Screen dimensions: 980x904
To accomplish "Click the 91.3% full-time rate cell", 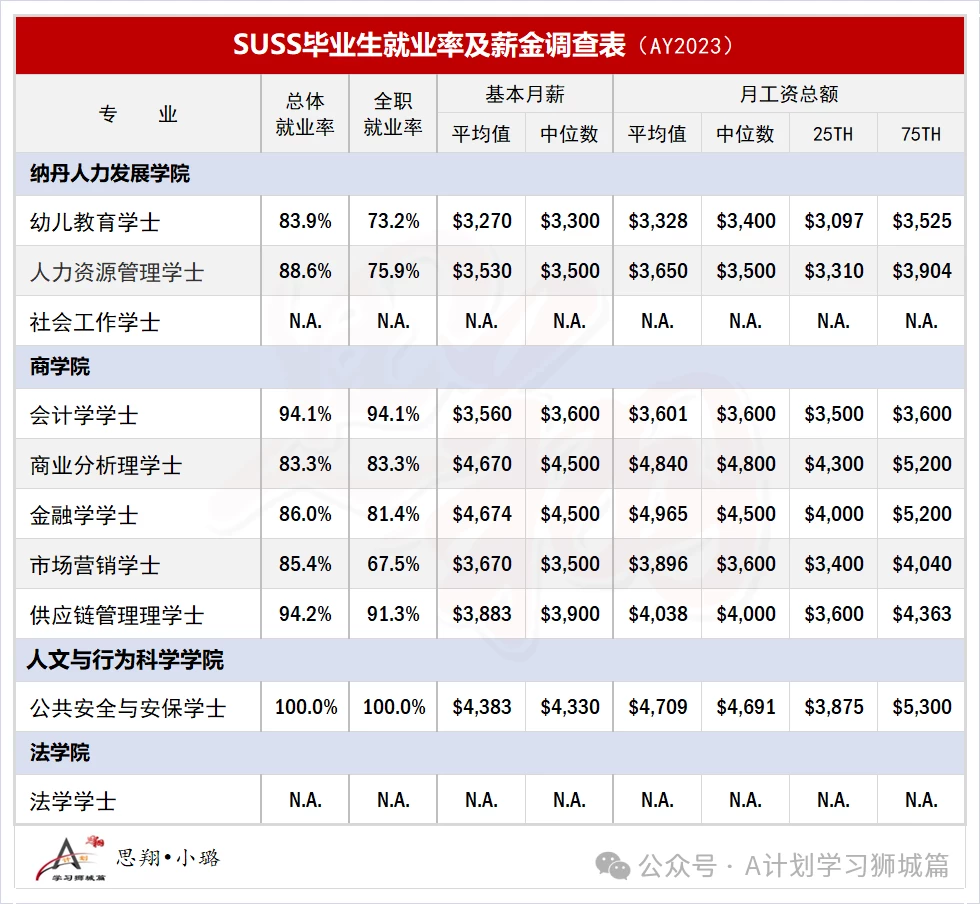I will 393,614.
